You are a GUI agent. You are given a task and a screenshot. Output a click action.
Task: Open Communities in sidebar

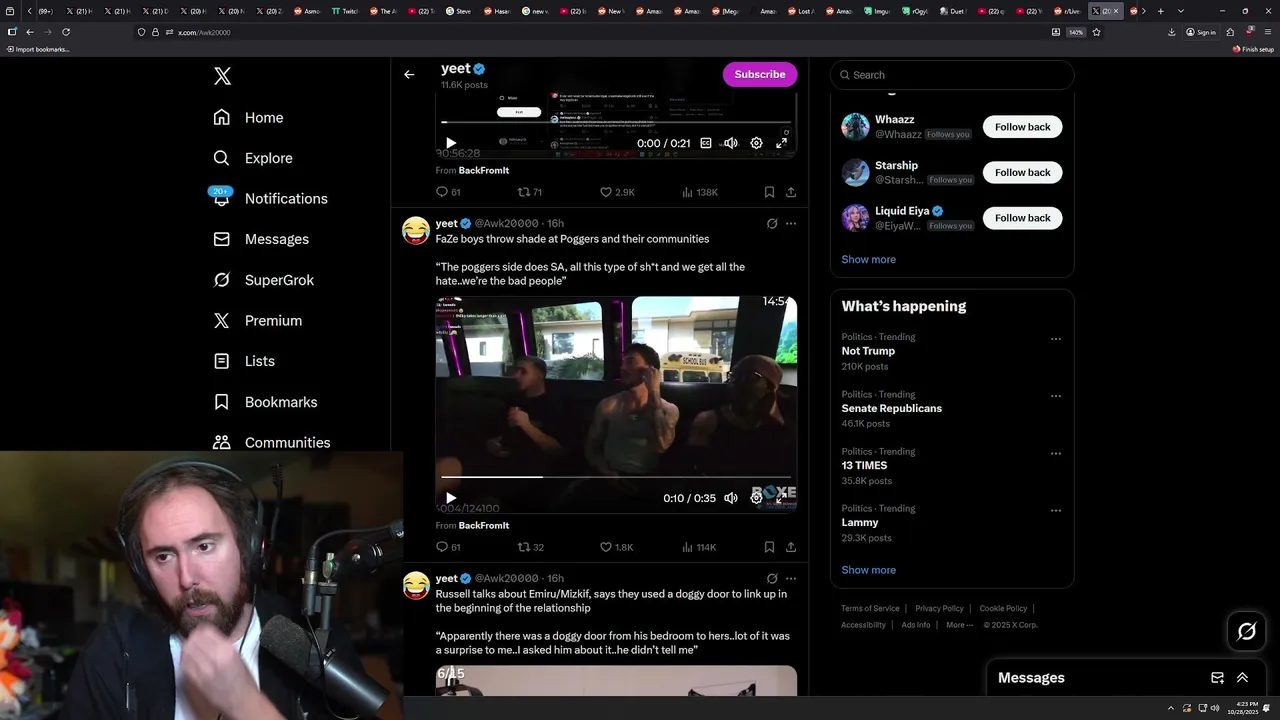[271, 442]
